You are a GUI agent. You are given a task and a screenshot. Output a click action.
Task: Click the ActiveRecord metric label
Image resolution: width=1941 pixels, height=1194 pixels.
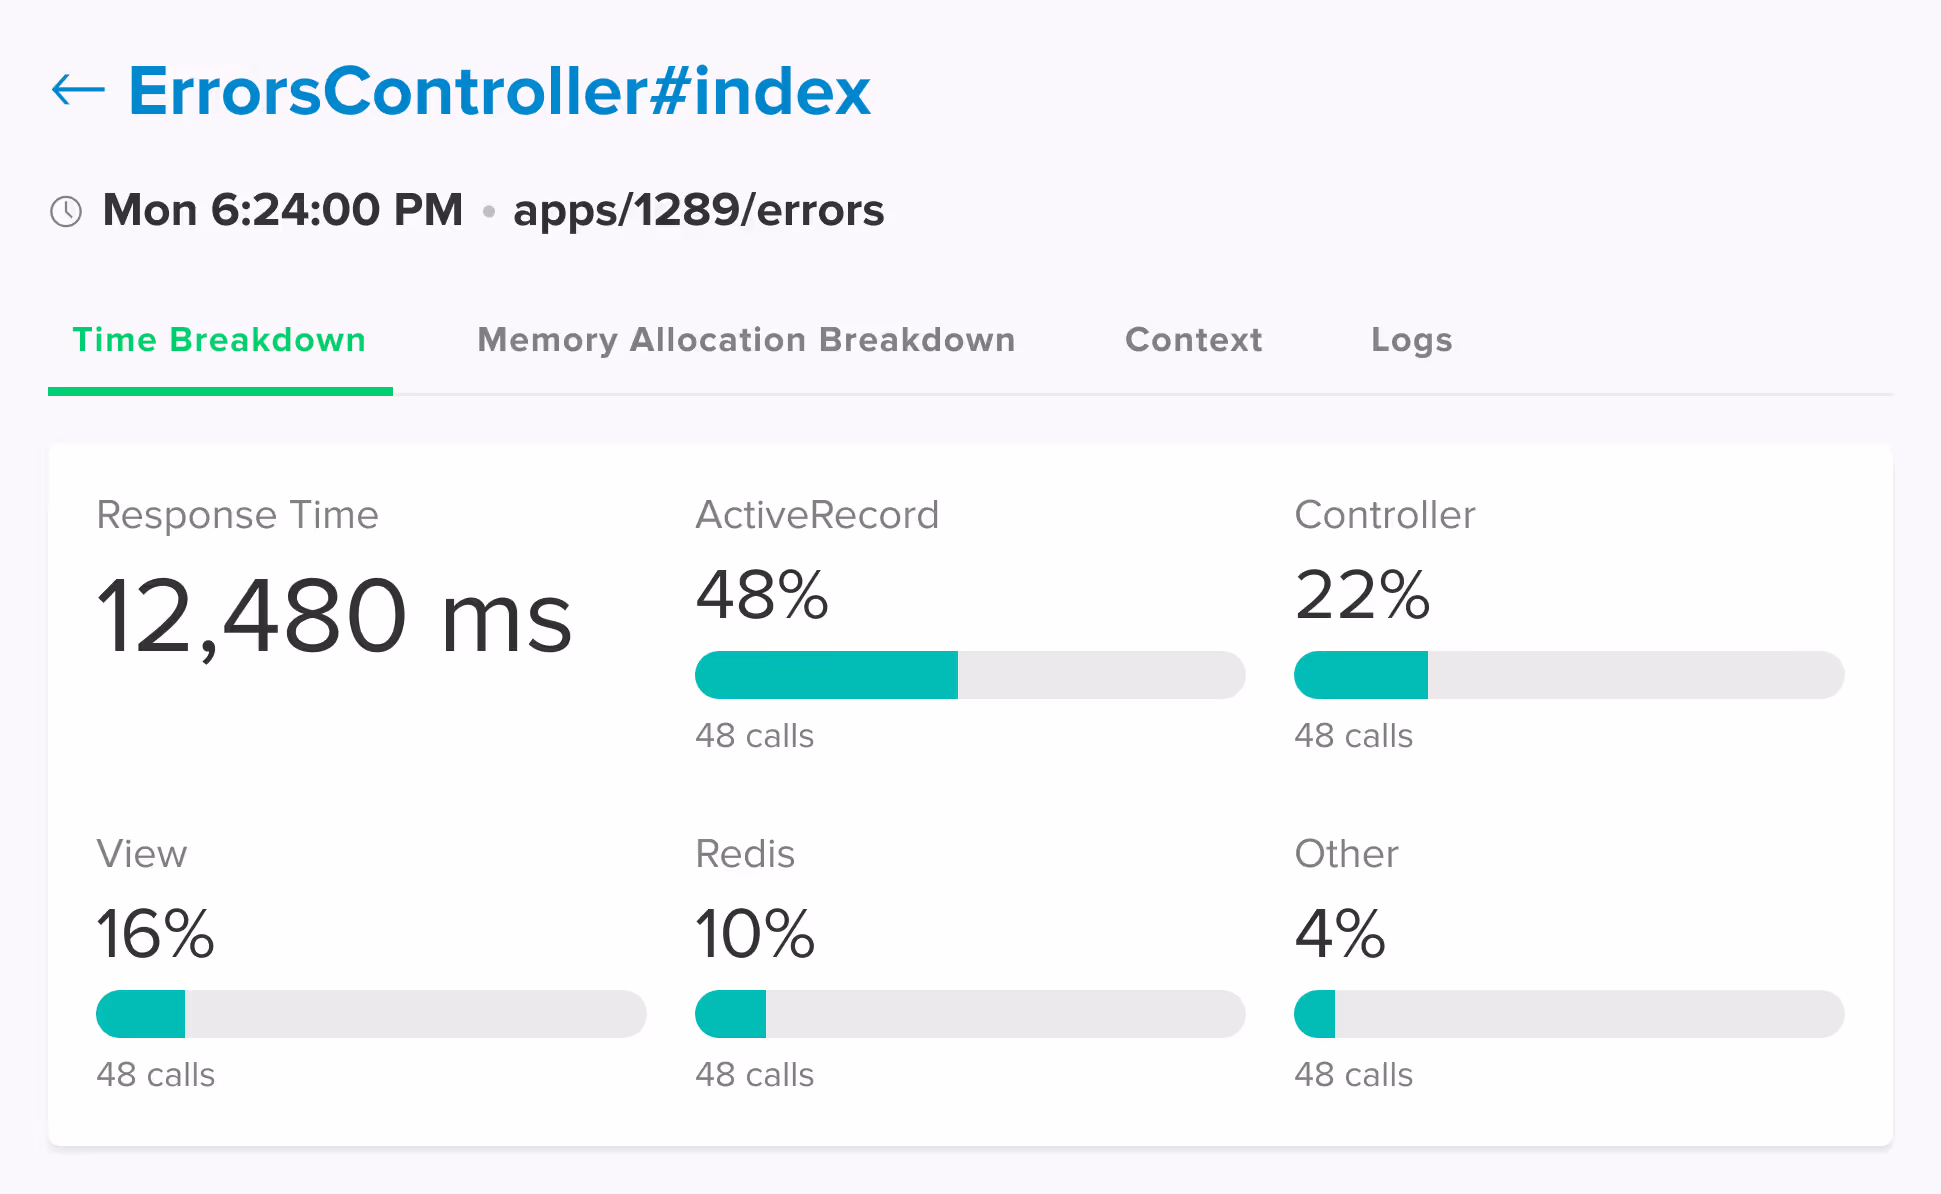817,515
